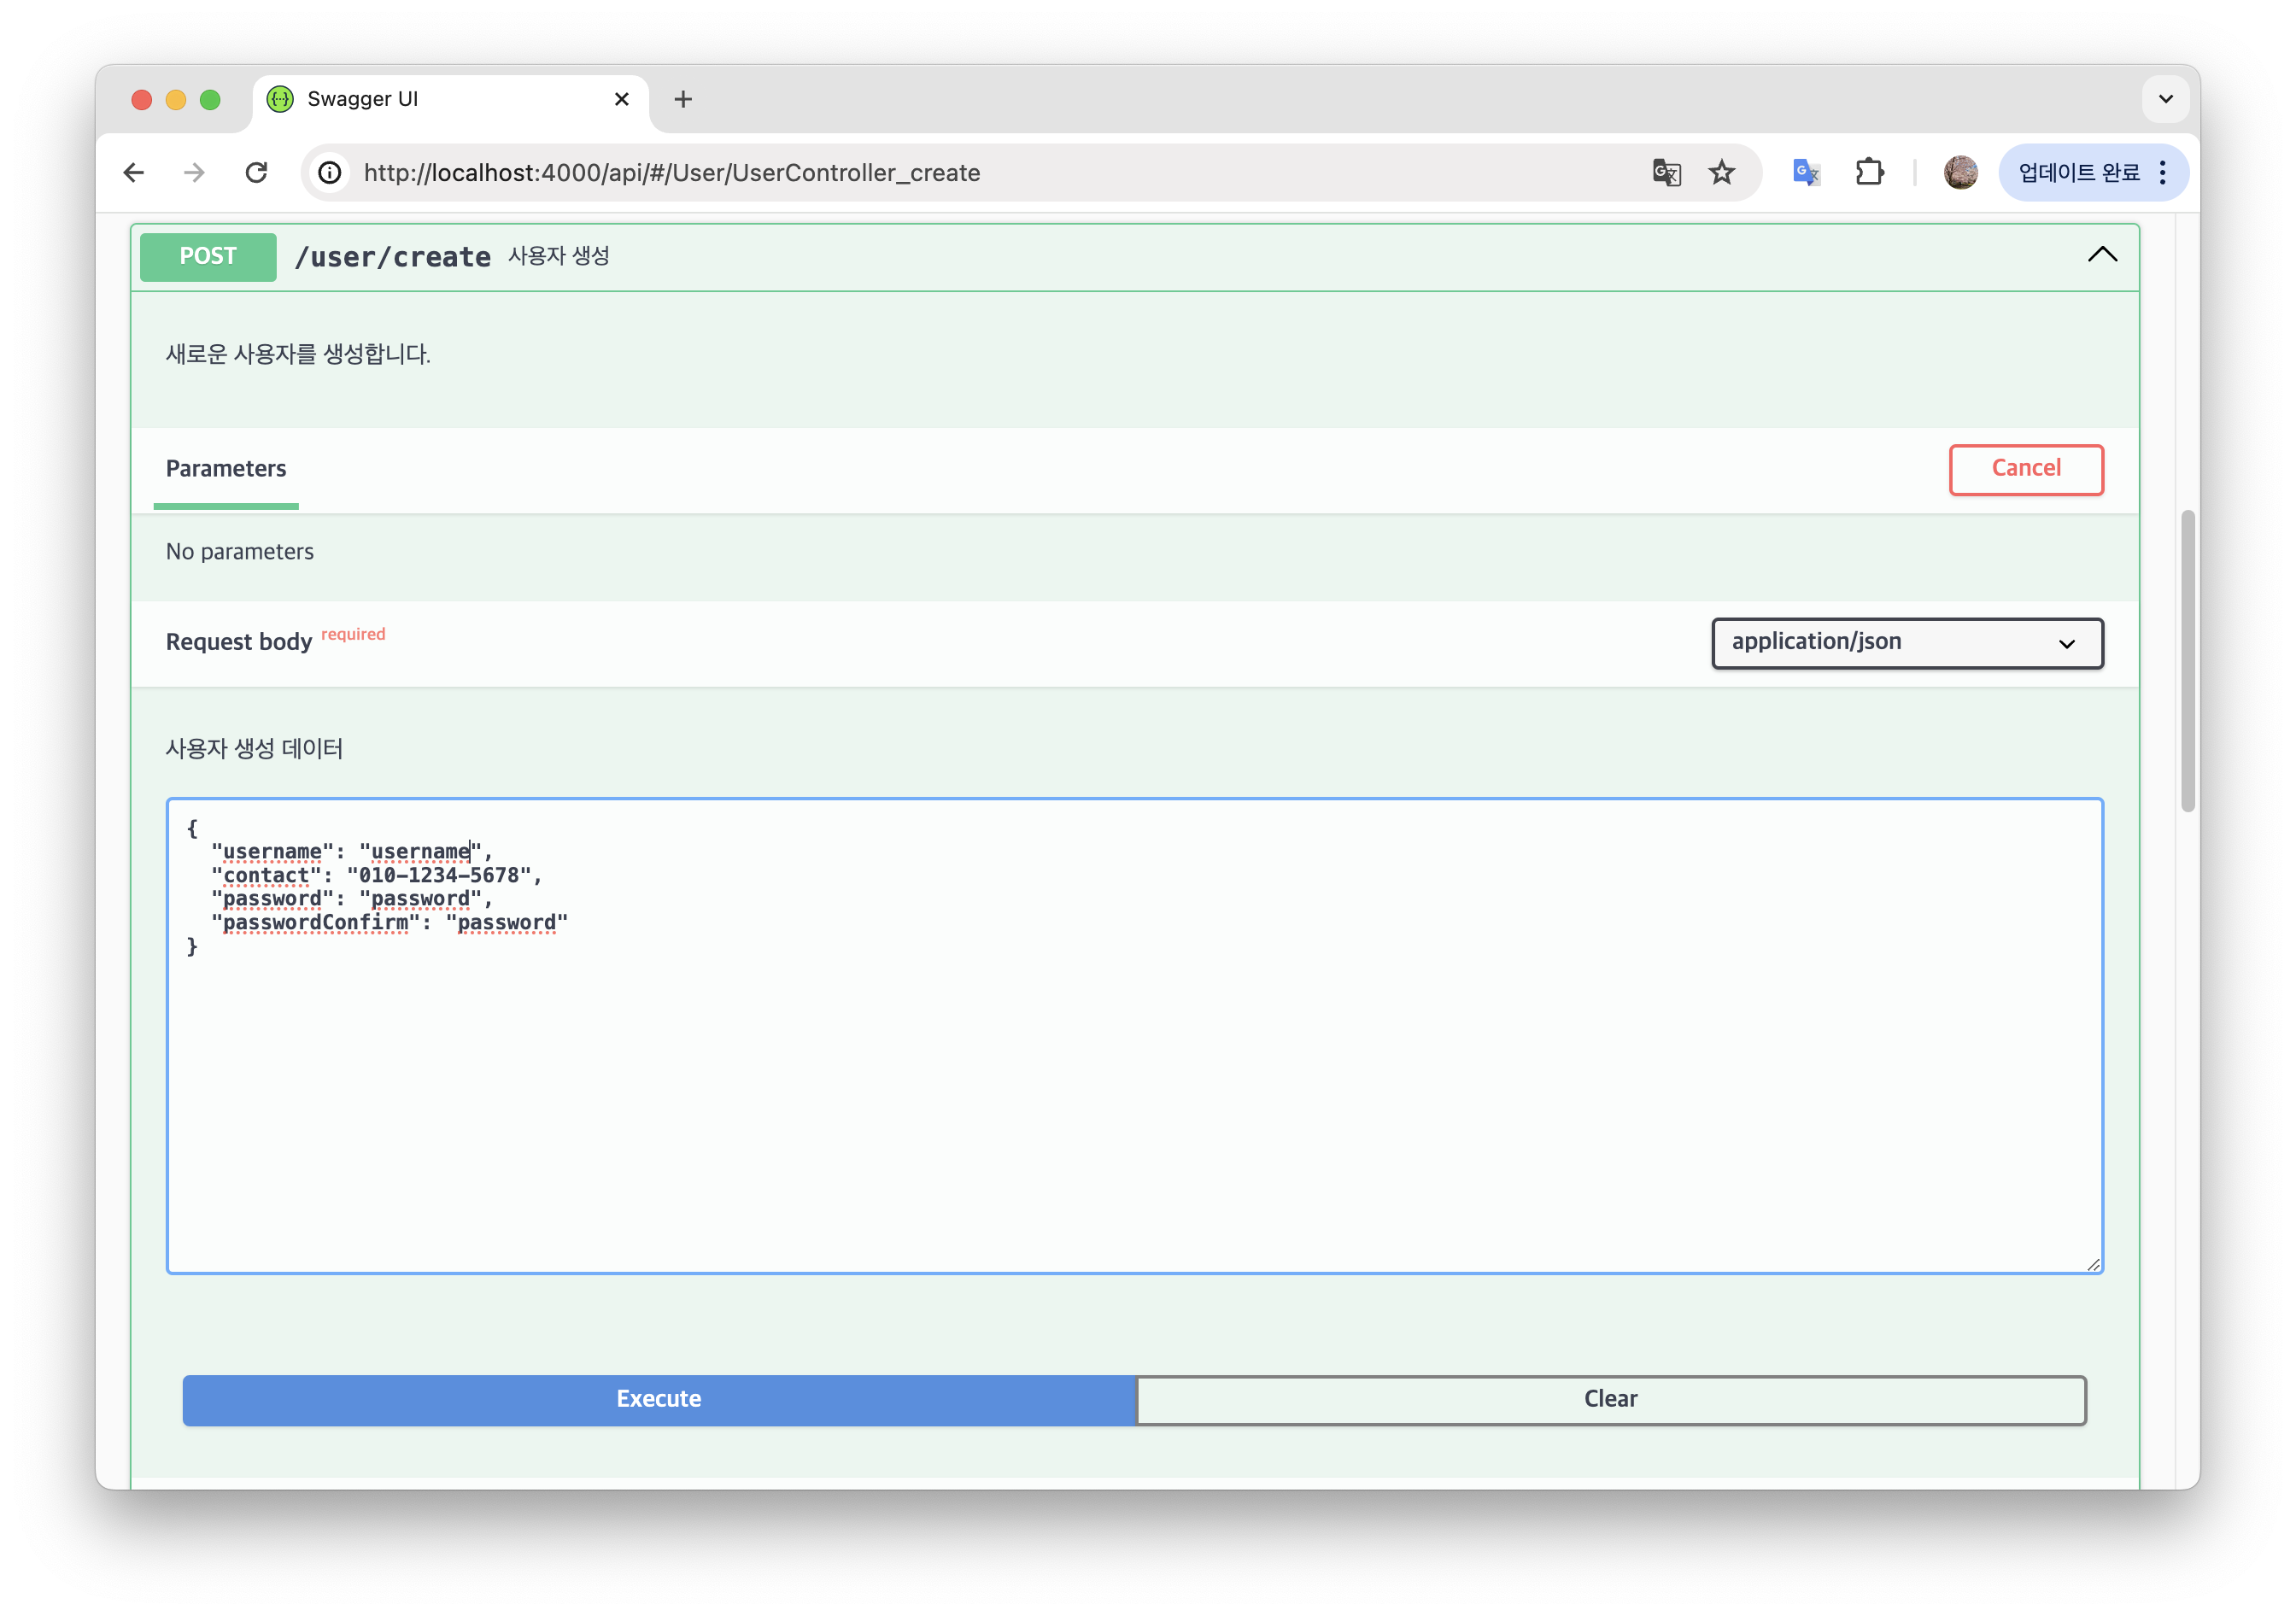This screenshot has height=1616, width=2296.
Task: Open the Chrome profile avatar
Action: click(x=1960, y=173)
